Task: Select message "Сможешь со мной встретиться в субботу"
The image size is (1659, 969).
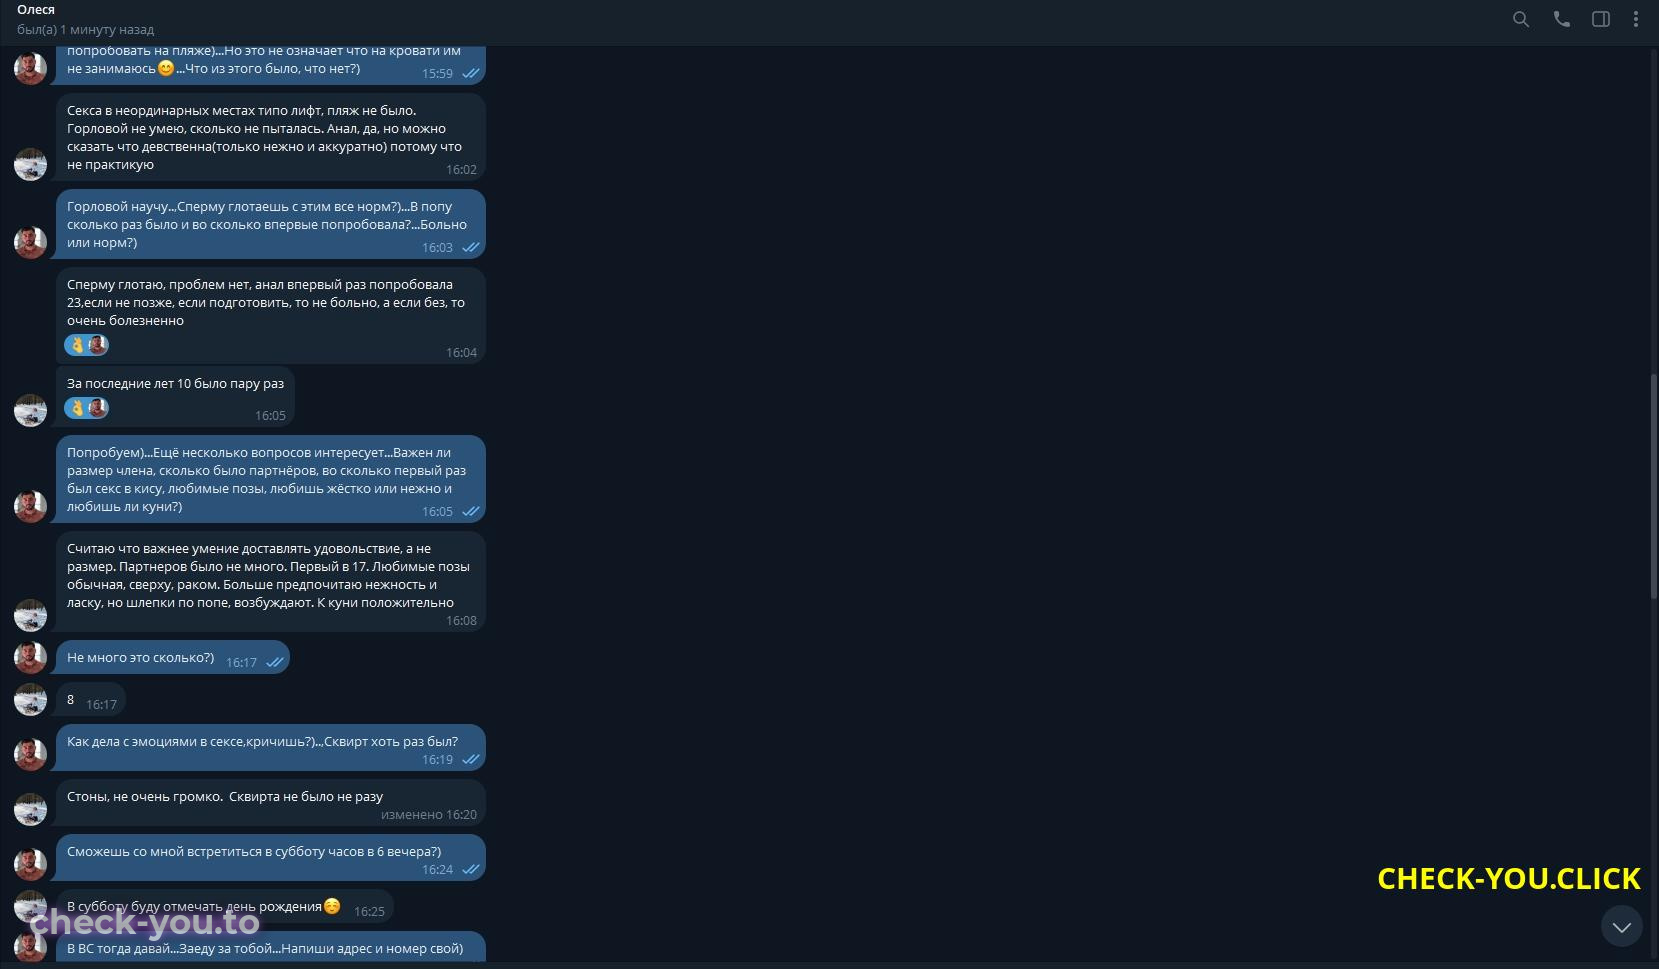Action: tap(271, 858)
